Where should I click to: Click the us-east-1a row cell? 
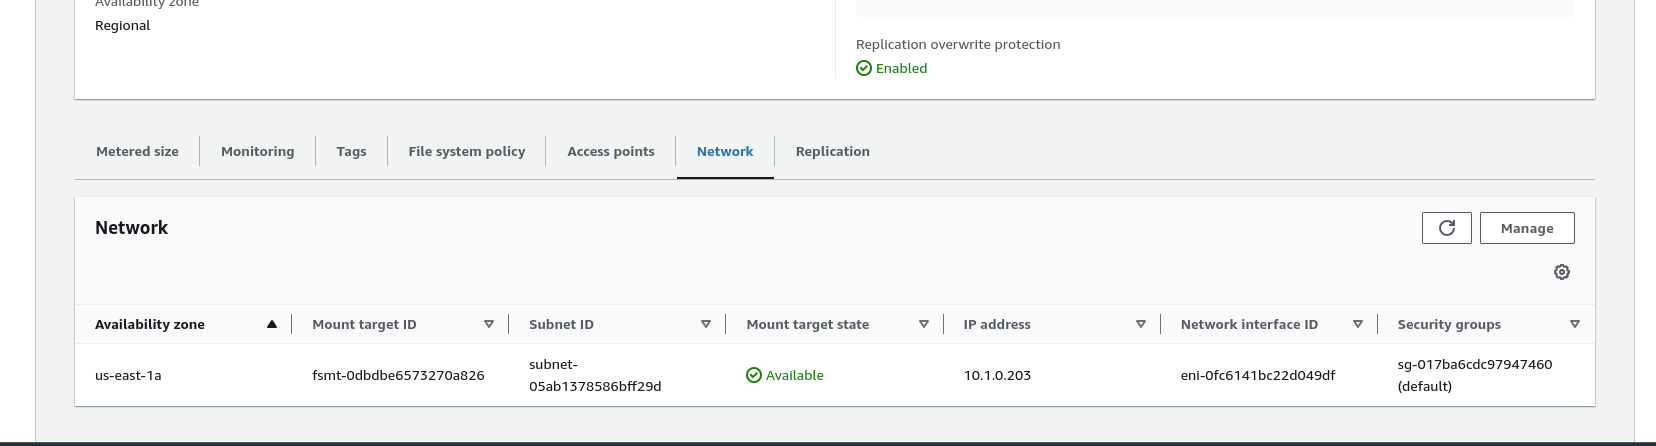click(128, 376)
